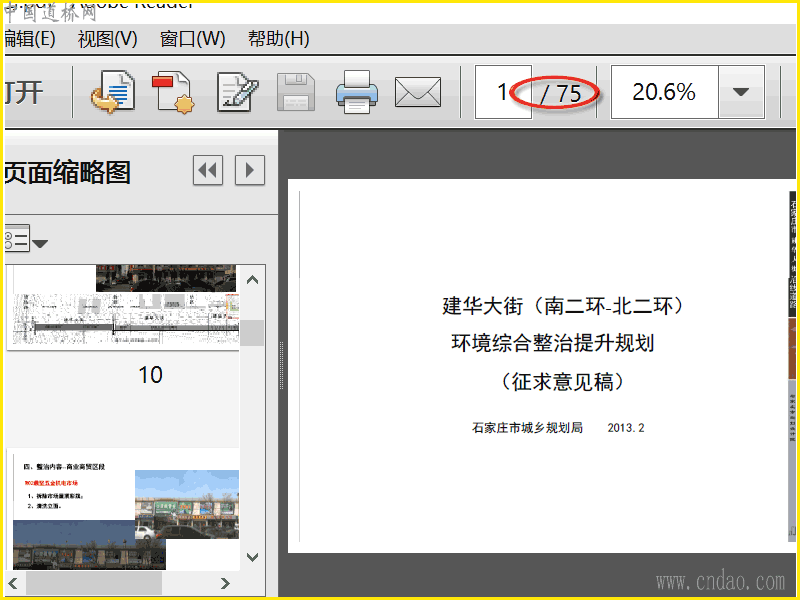Click the right arrow button beside 页面缩略图
Screen dimensions: 800x600
[249, 170]
